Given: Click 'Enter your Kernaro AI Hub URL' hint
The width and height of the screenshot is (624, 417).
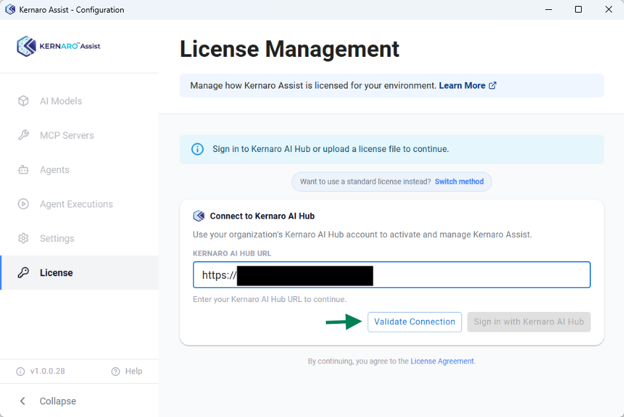Looking at the screenshot, I should coord(269,299).
